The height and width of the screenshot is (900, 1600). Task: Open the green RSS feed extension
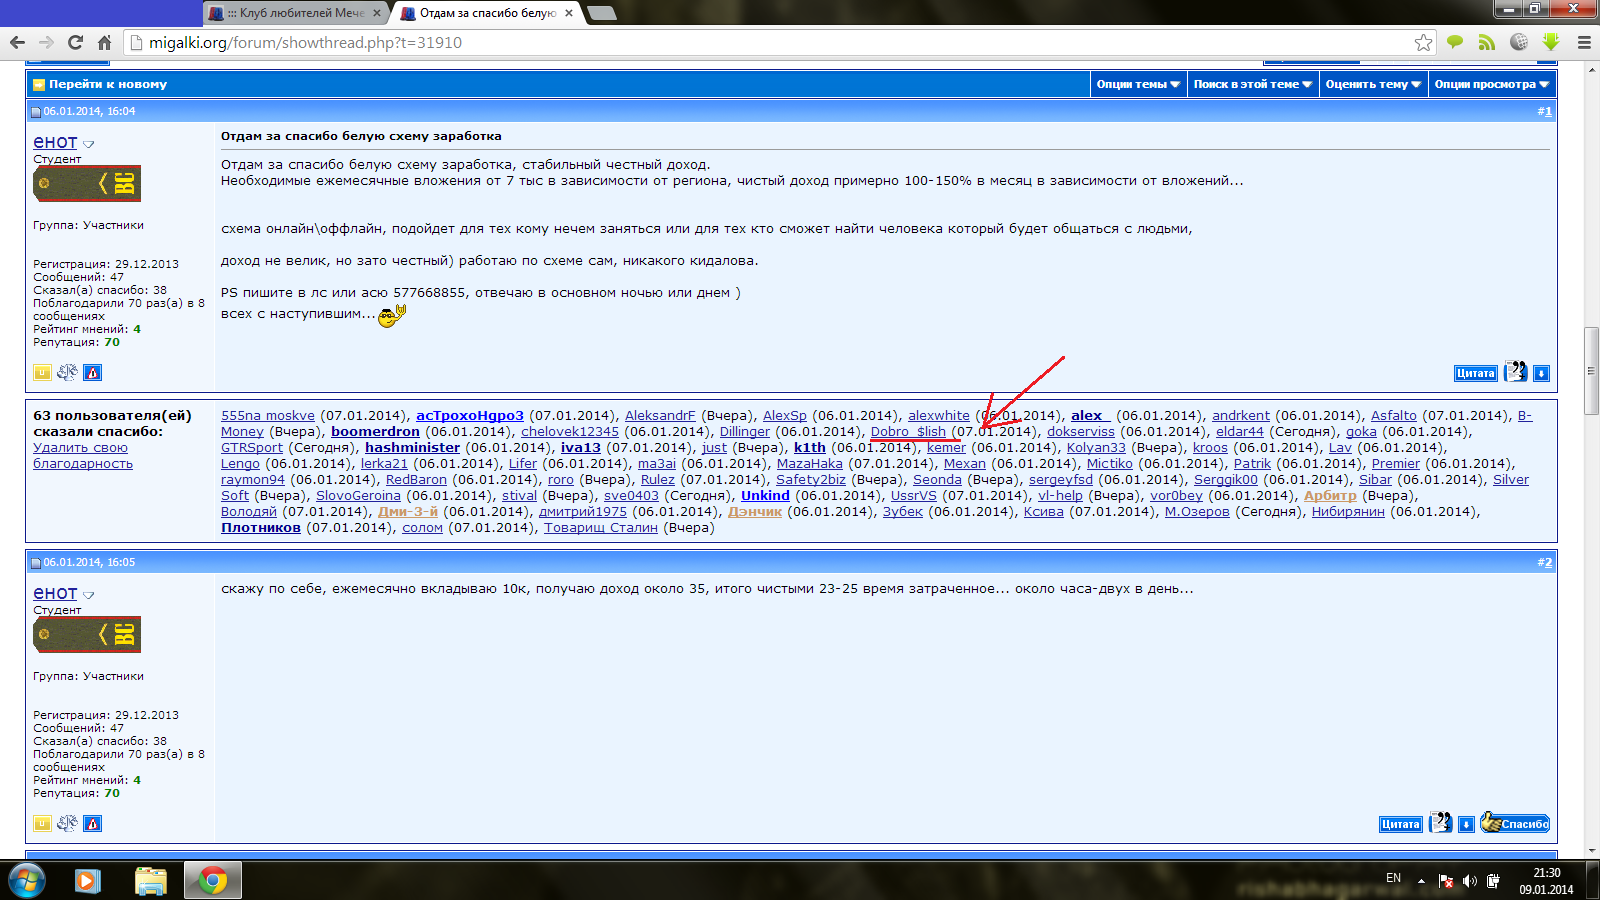[x=1487, y=42]
